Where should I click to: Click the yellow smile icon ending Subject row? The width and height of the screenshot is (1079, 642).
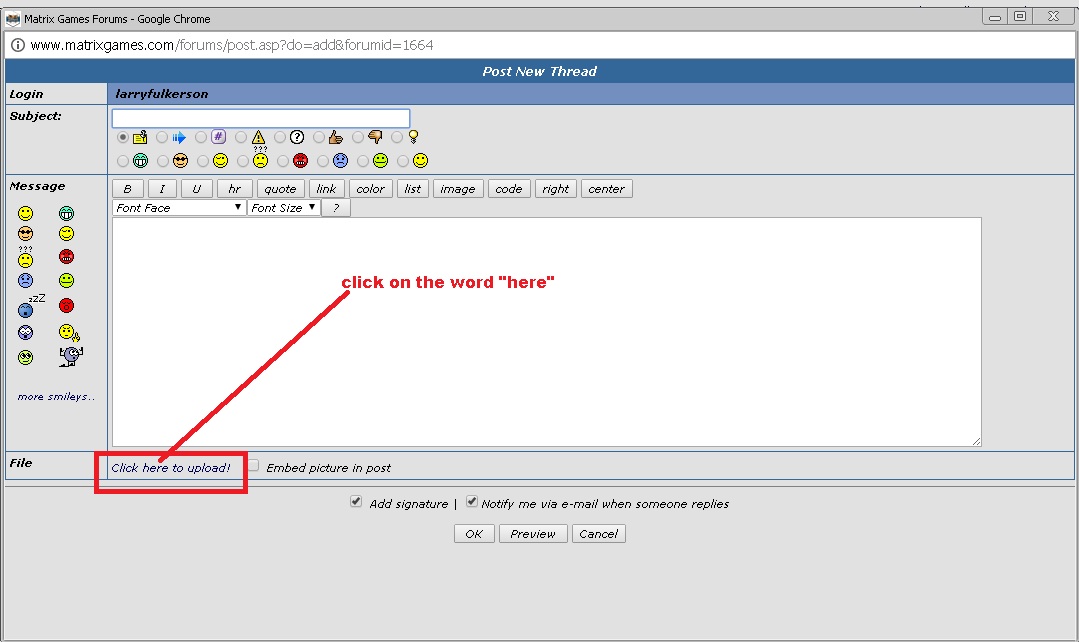[420, 161]
